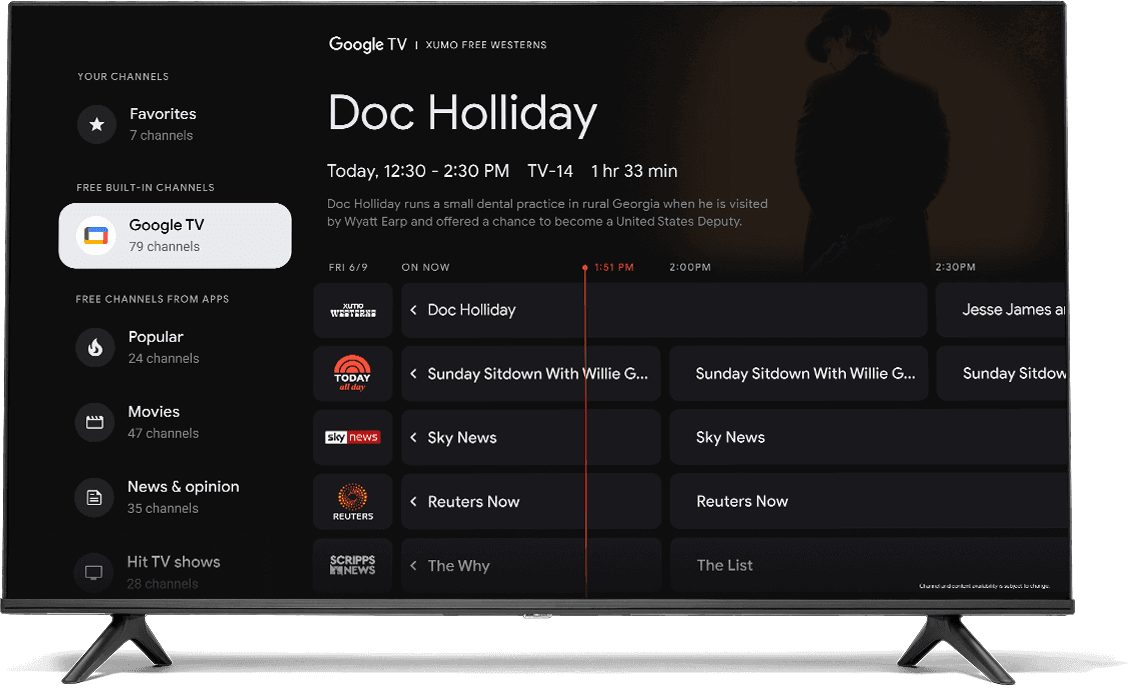This screenshot has height=695, width=1130.
Task: Click the 1 hr 33 min duration
Action: point(634,172)
